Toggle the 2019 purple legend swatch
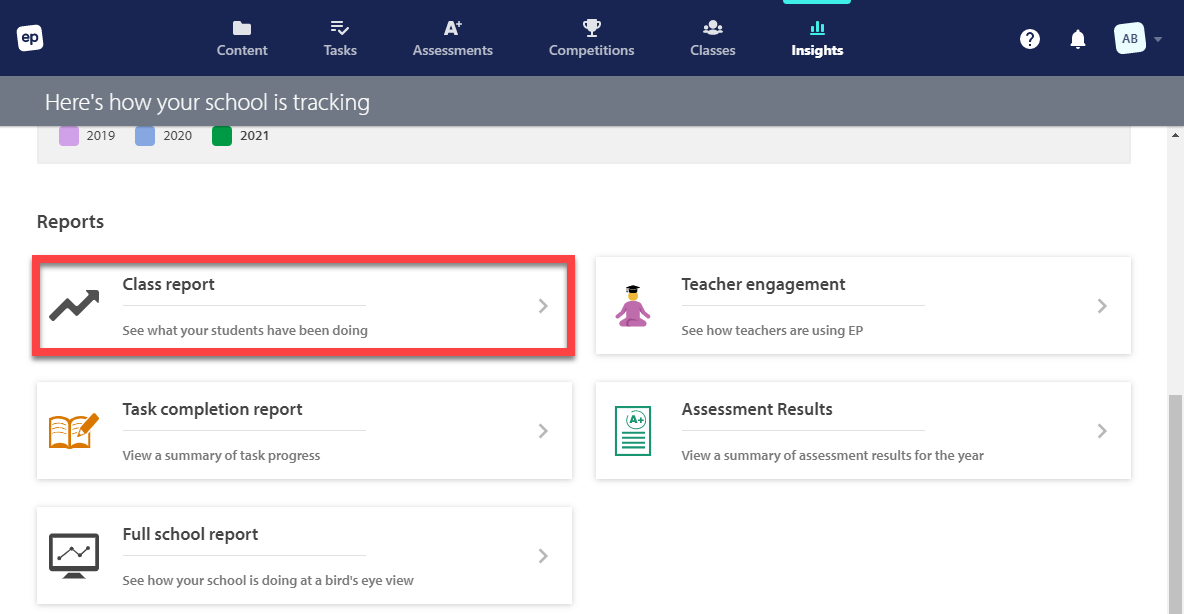Image resolution: width=1184 pixels, height=614 pixels. click(69, 136)
